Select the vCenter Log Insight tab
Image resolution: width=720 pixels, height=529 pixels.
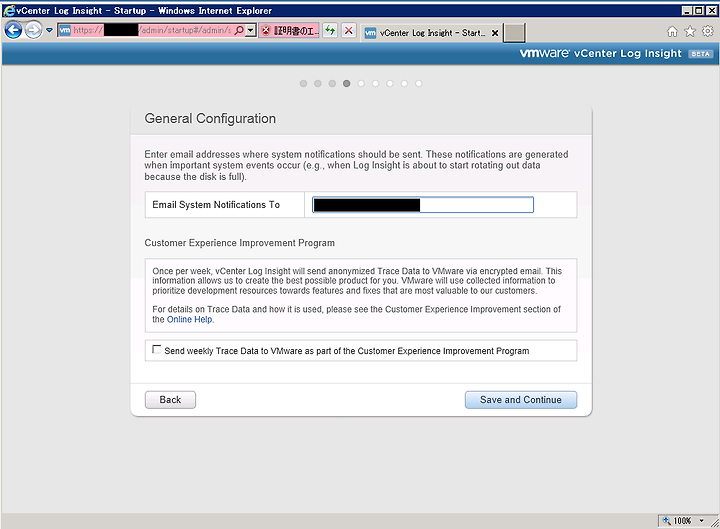point(431,33)
